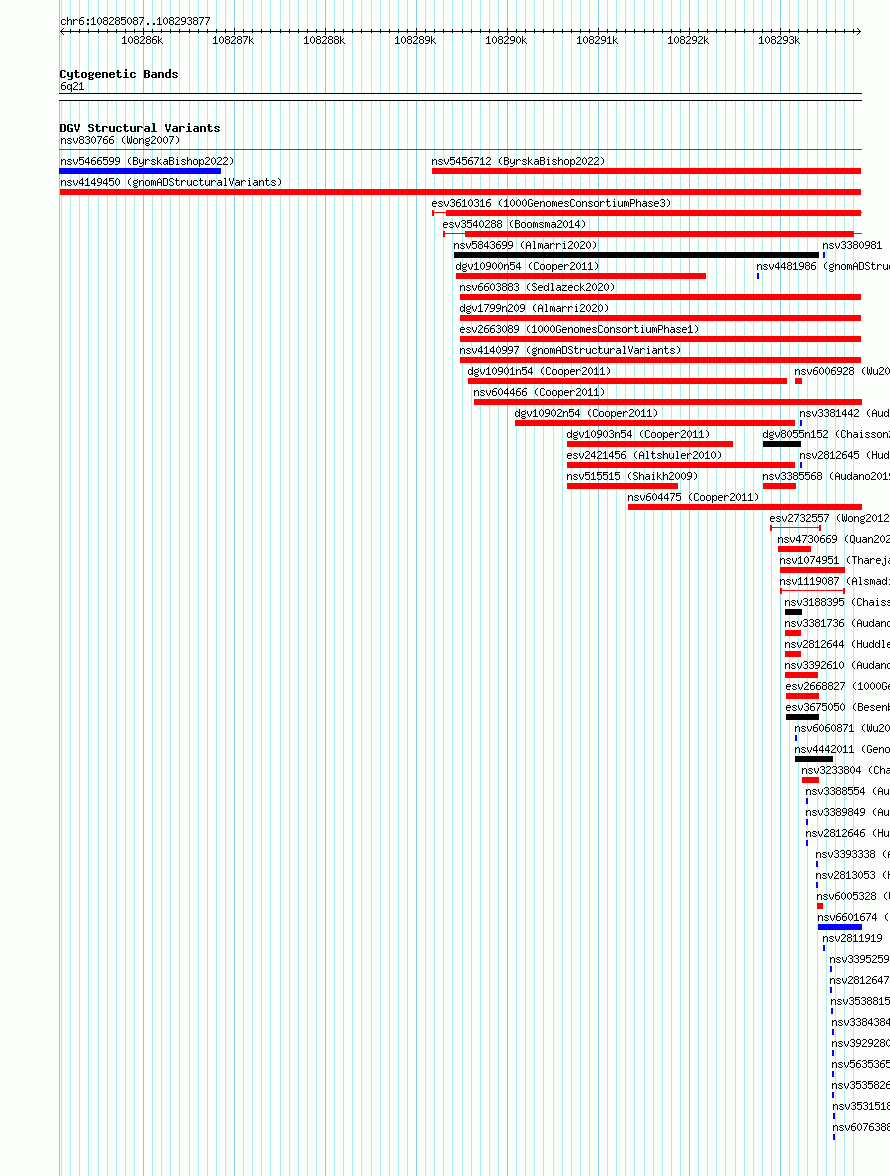Screen dimensions: 890x1176
Task: Open the nsv6603883 (Sedlazeck2020) label
Action: [537, 287]
